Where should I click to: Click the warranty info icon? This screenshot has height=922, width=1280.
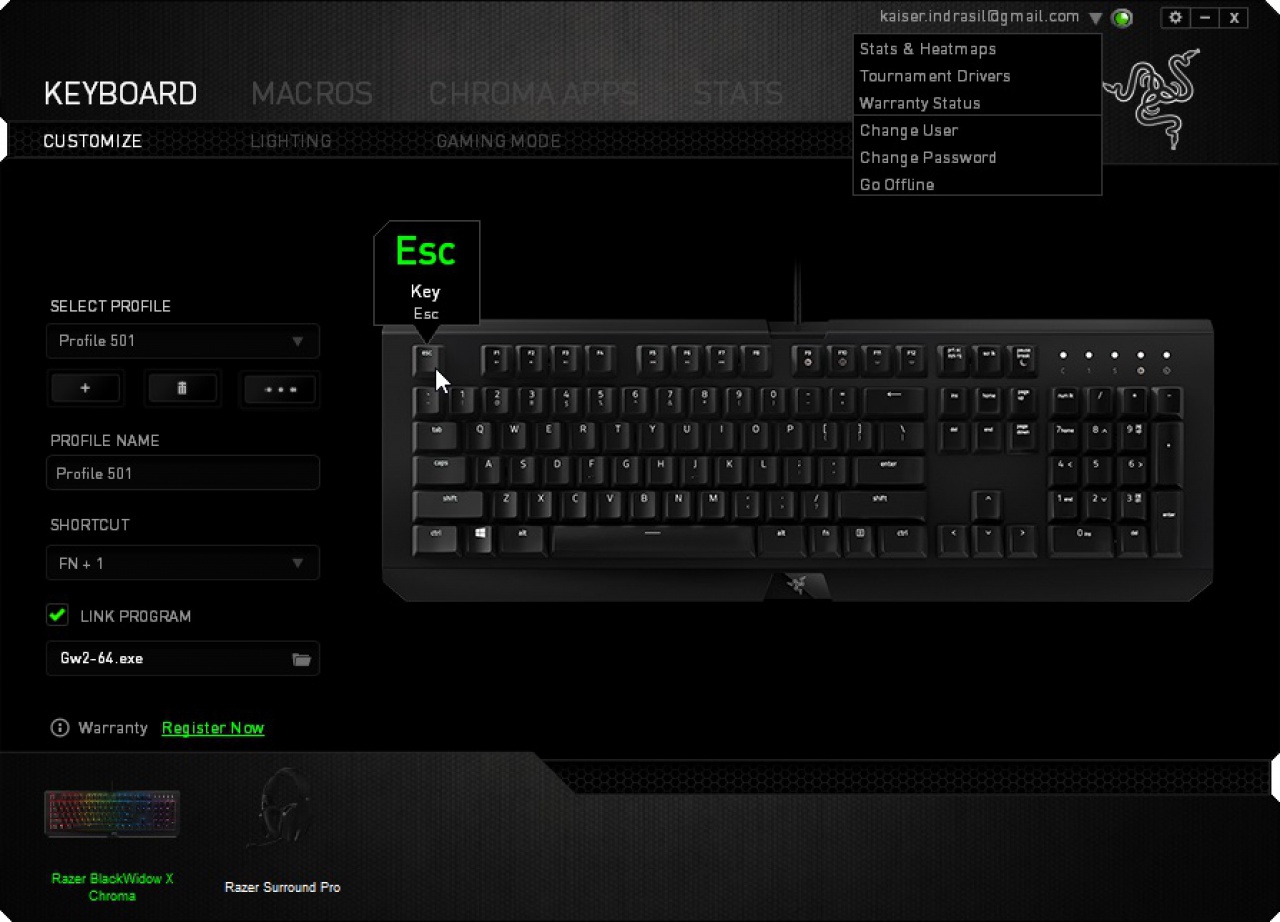[60, 728]
